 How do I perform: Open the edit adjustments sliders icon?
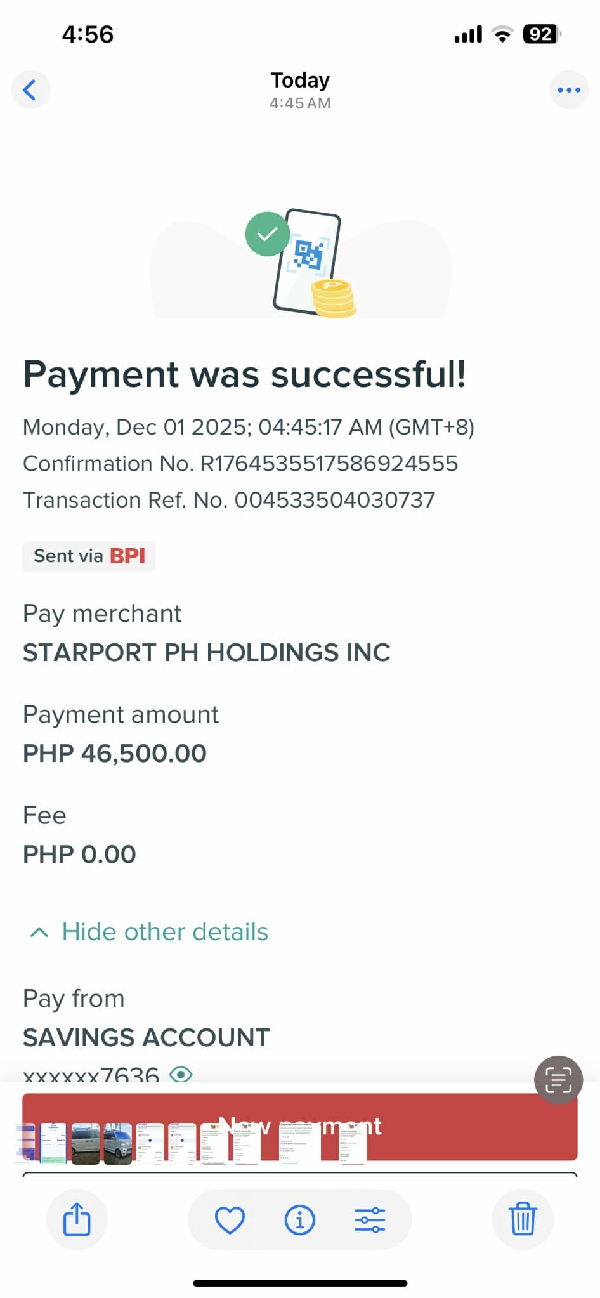[370, 1219]
